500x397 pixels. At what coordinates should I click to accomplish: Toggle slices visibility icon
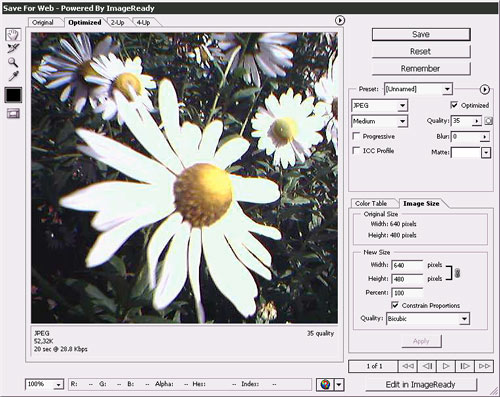point(13,114)
